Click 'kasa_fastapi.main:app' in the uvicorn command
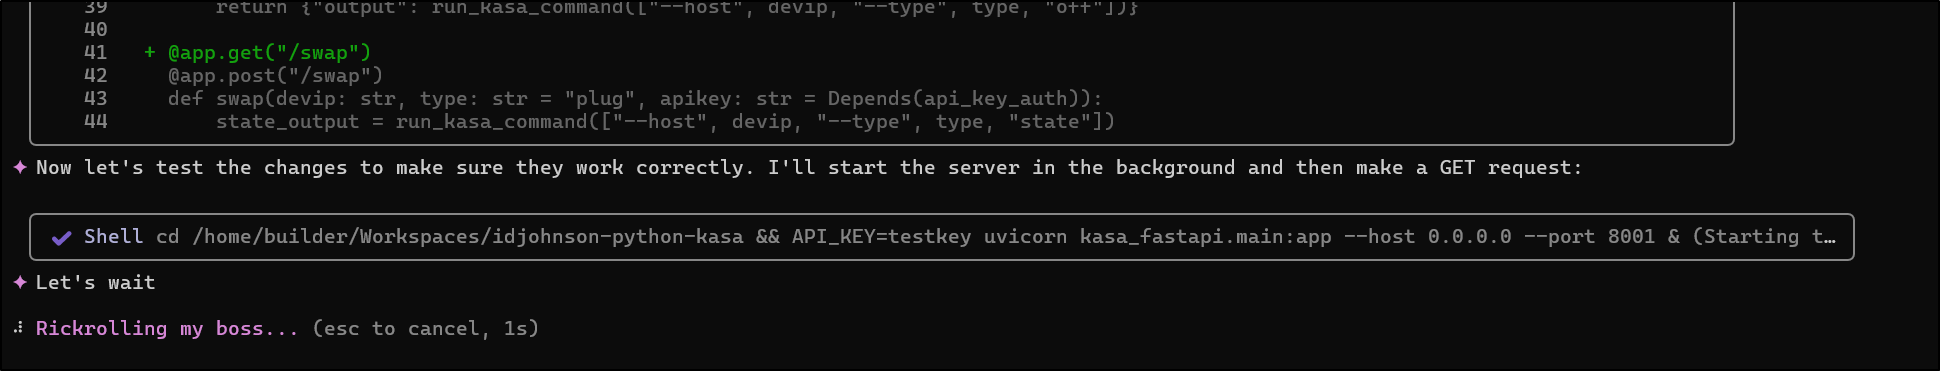 pyautogui.click(x=1205, y=237)
